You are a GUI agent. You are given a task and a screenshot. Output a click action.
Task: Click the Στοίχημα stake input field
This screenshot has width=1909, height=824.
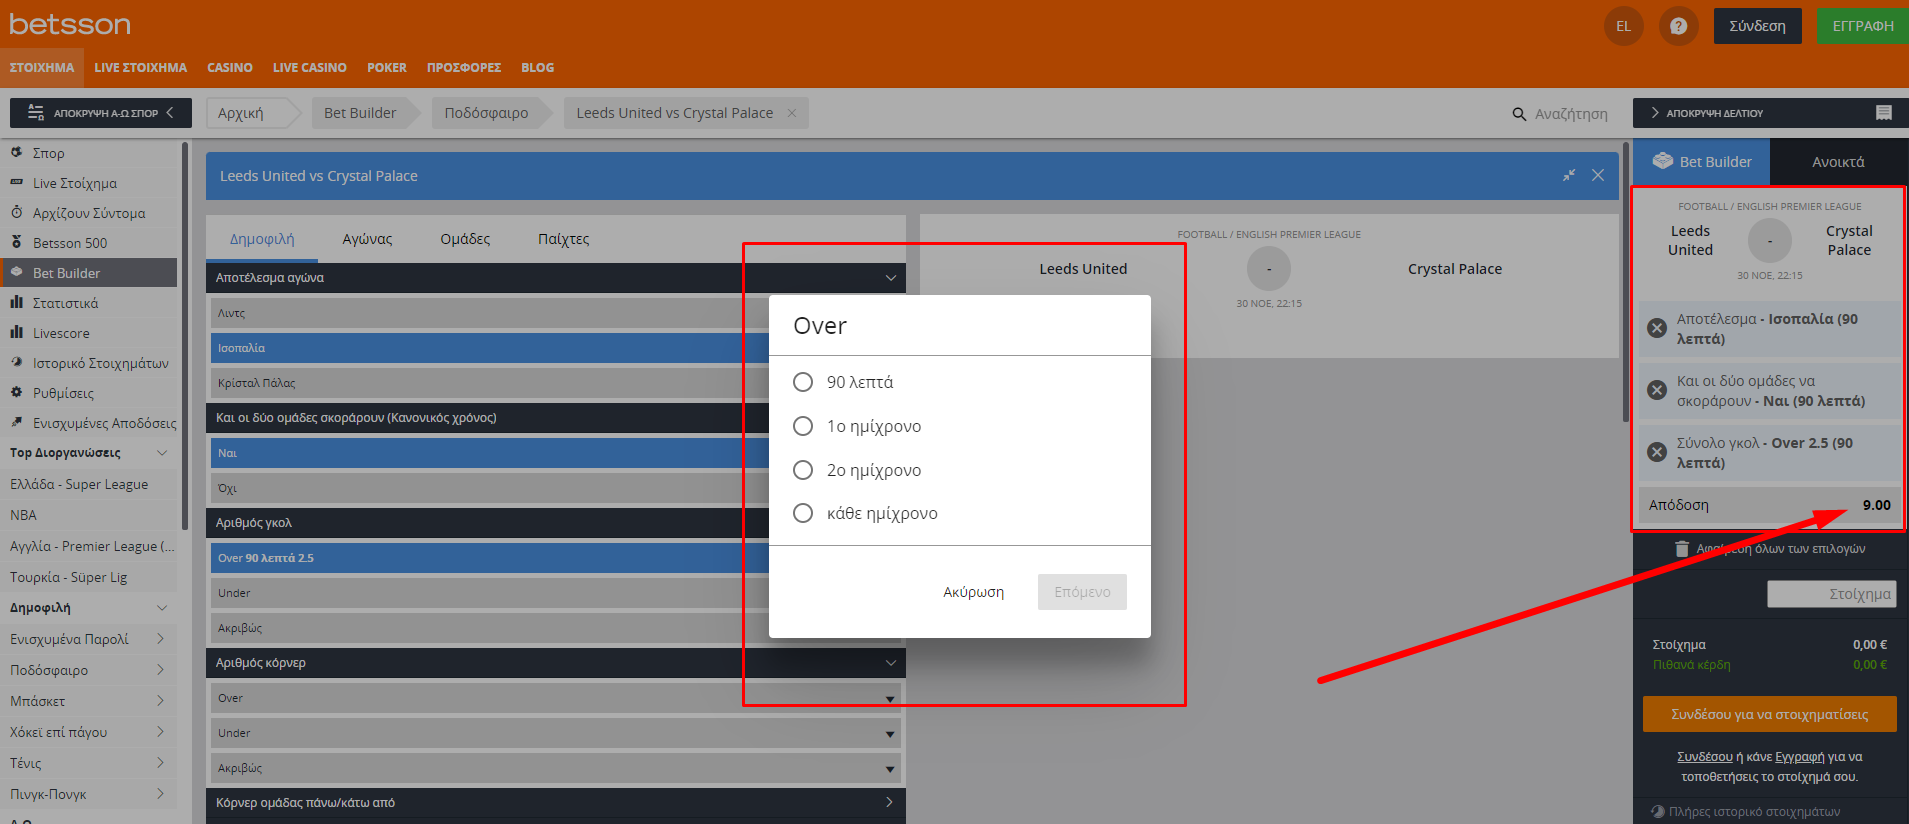coord(1831,594)
